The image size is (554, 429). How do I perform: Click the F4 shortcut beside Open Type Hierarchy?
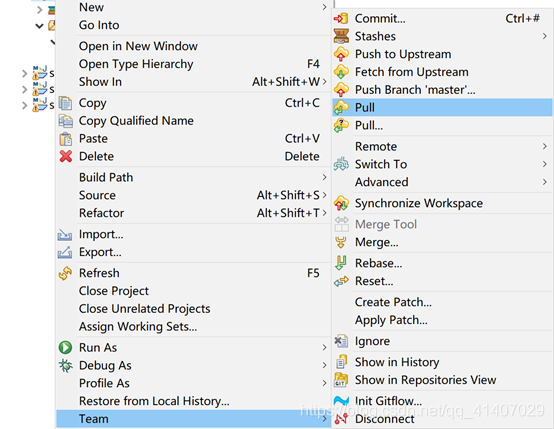point(313,64)
